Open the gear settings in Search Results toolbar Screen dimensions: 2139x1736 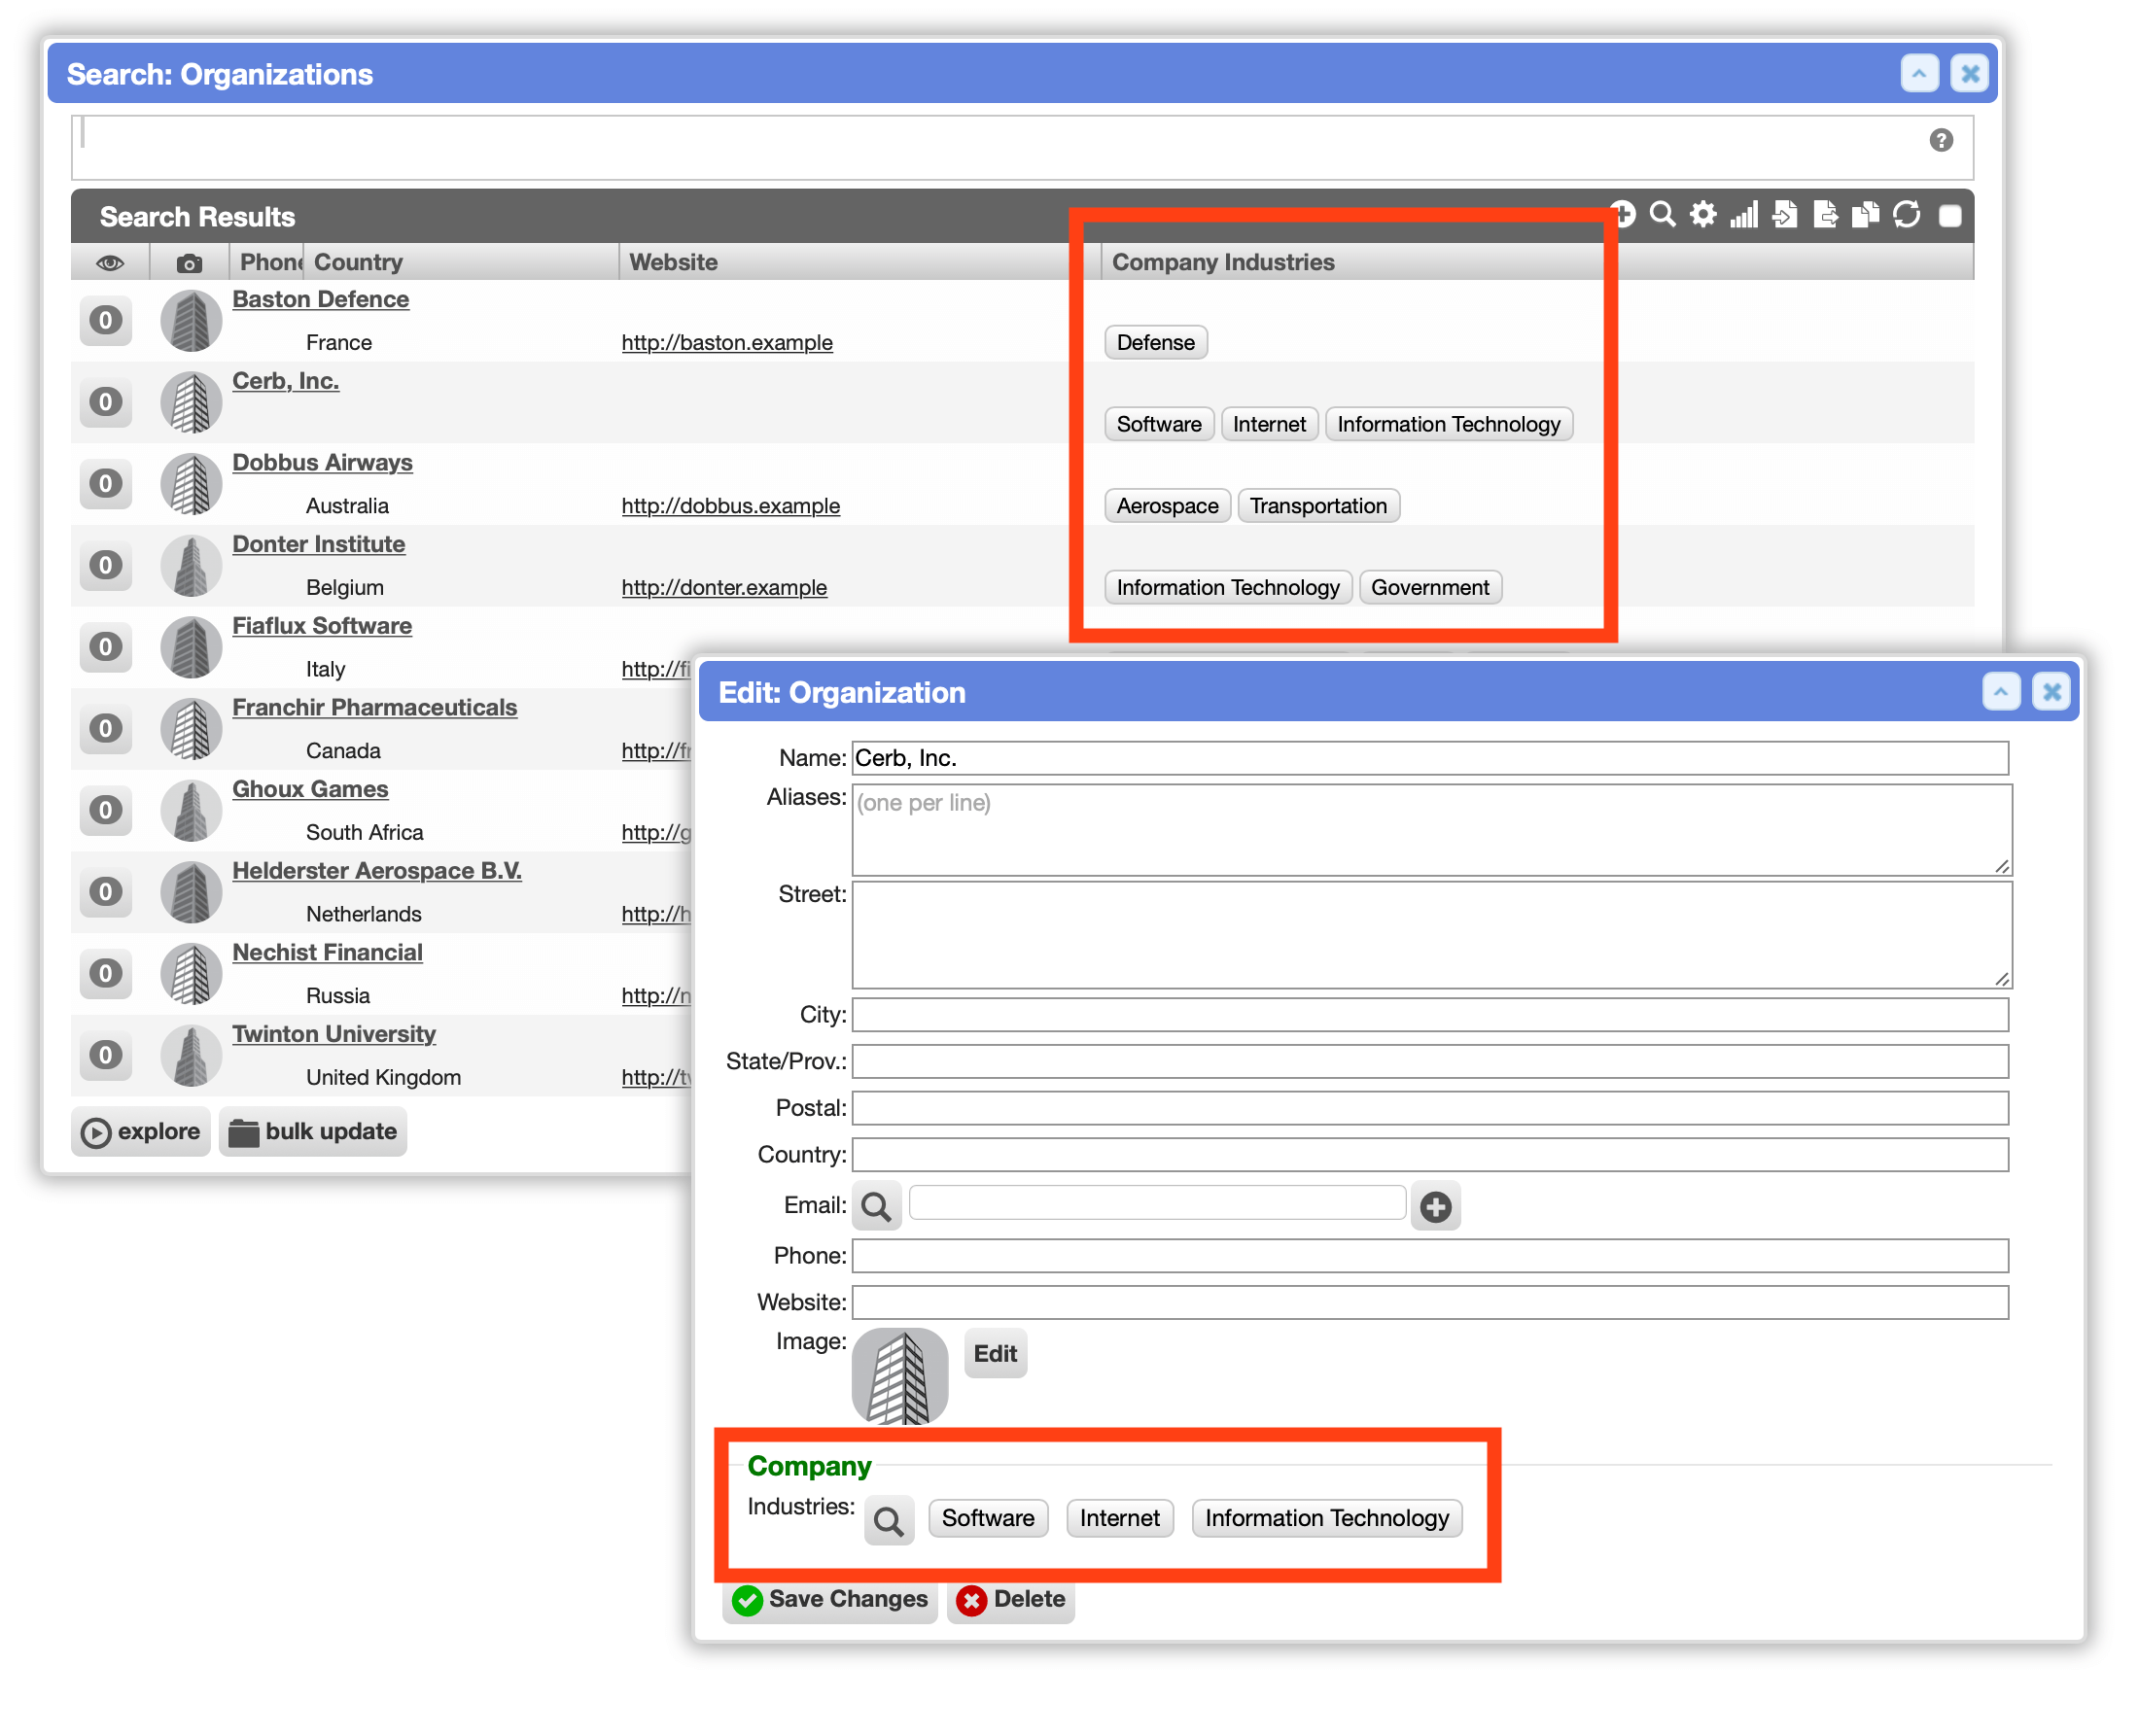tap(1704, 215)
